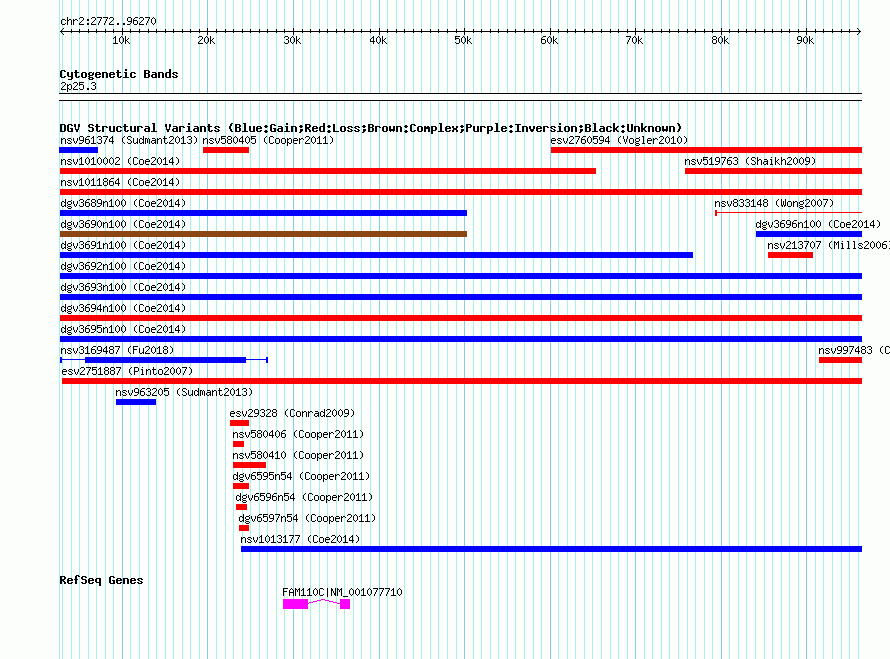Click the 50k mark on the ruler

(x=463, y=40)
